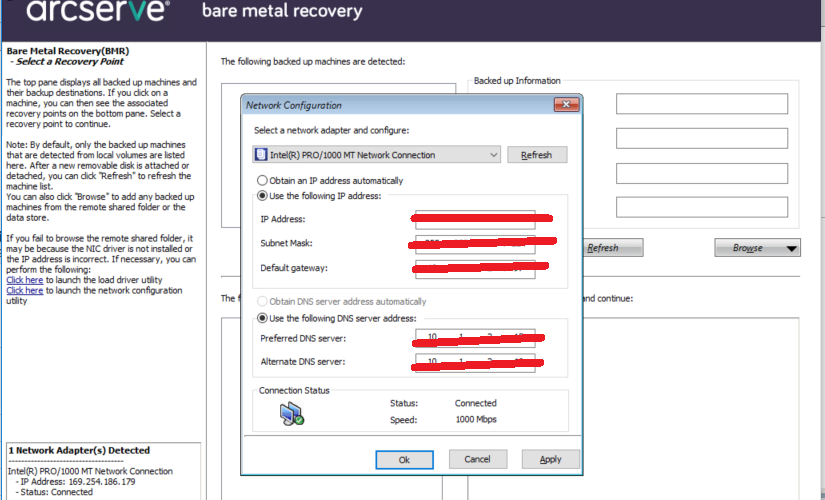
Task: Open network configuration utility link
Action: [x=25, y=291]
